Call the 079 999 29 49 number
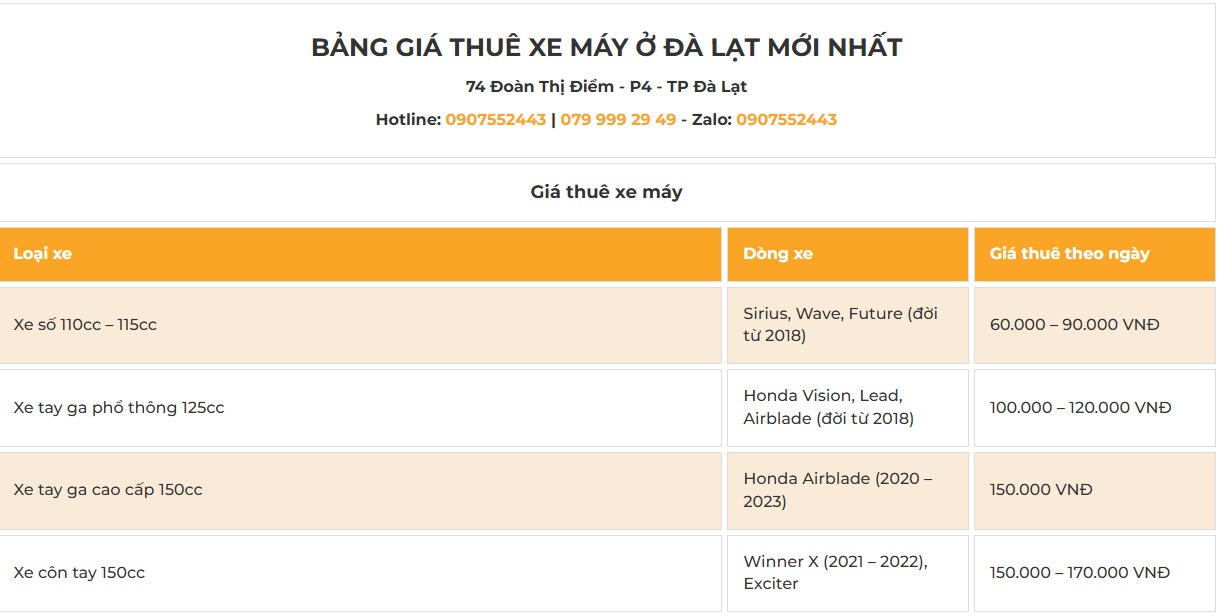The width and height of the screenshot is (1219, 616). coord(618,120)
